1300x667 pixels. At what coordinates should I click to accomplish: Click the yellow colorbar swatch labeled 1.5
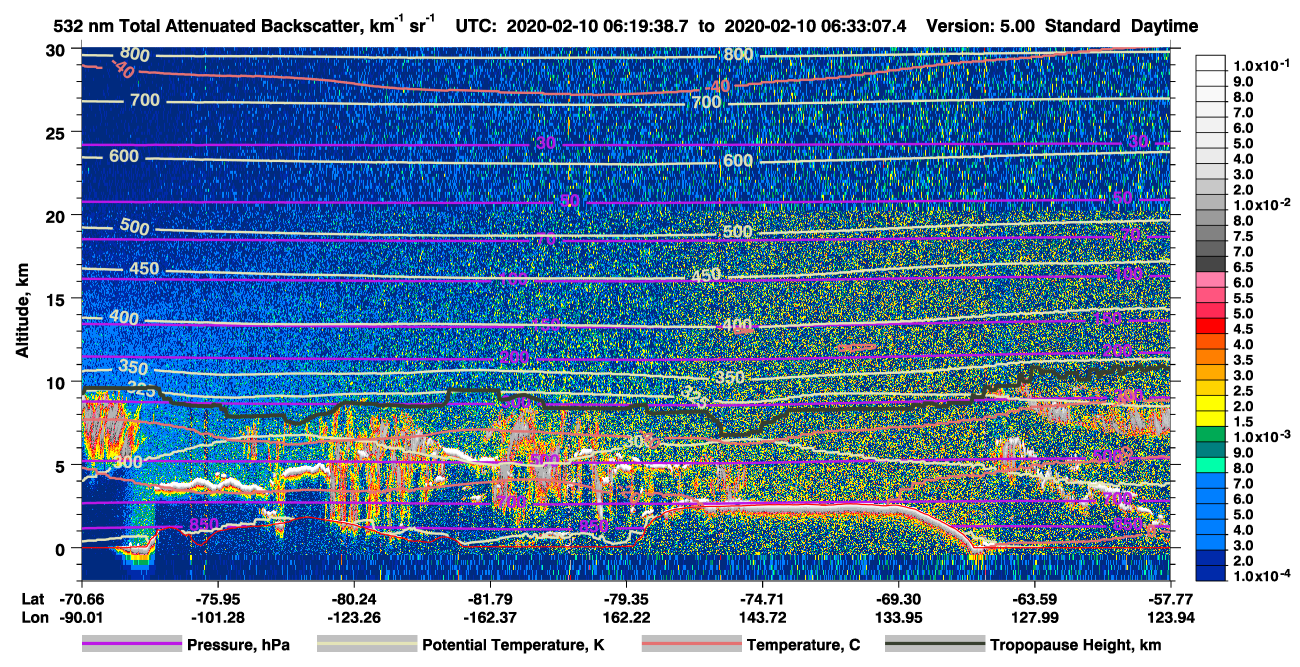tap(1211, 418)
